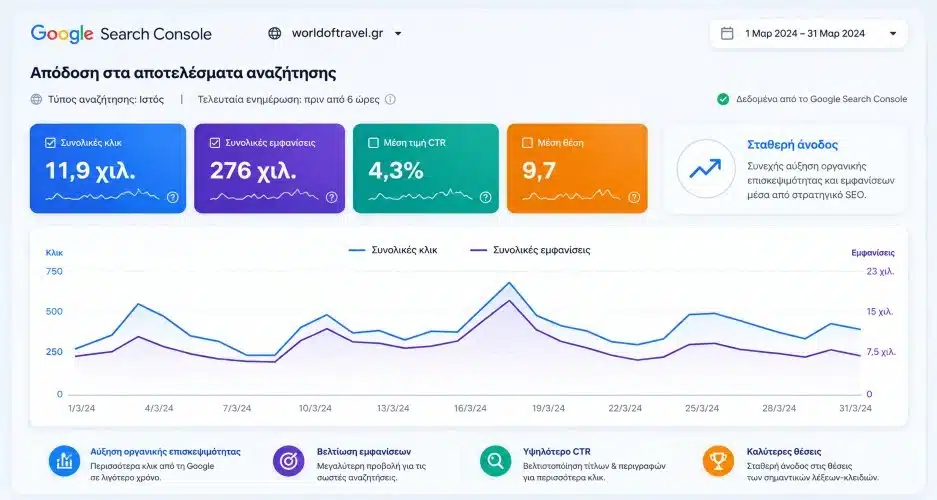This screenshot has height=500, width=937.
Task: Click Δεδομένα από το Google Search Console text
Action: pos(822,99)
